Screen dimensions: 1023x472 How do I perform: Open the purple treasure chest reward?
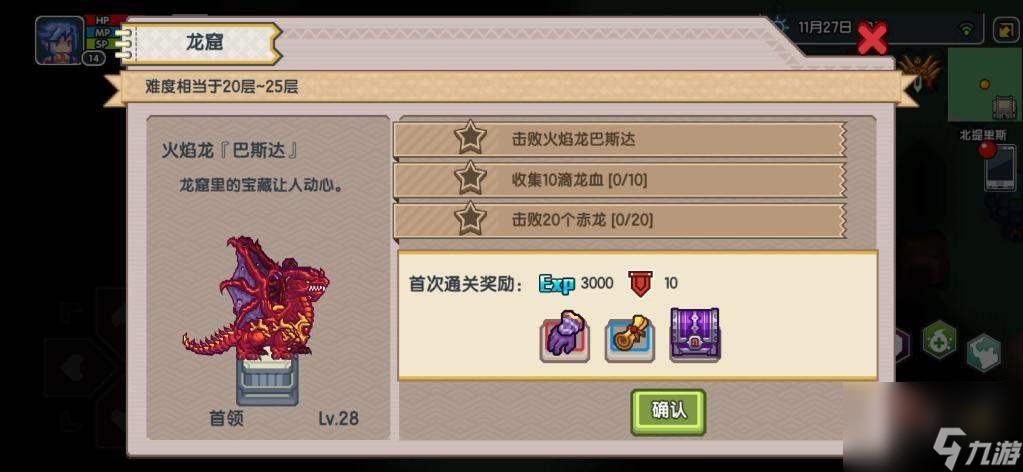(x=695, y=335)
